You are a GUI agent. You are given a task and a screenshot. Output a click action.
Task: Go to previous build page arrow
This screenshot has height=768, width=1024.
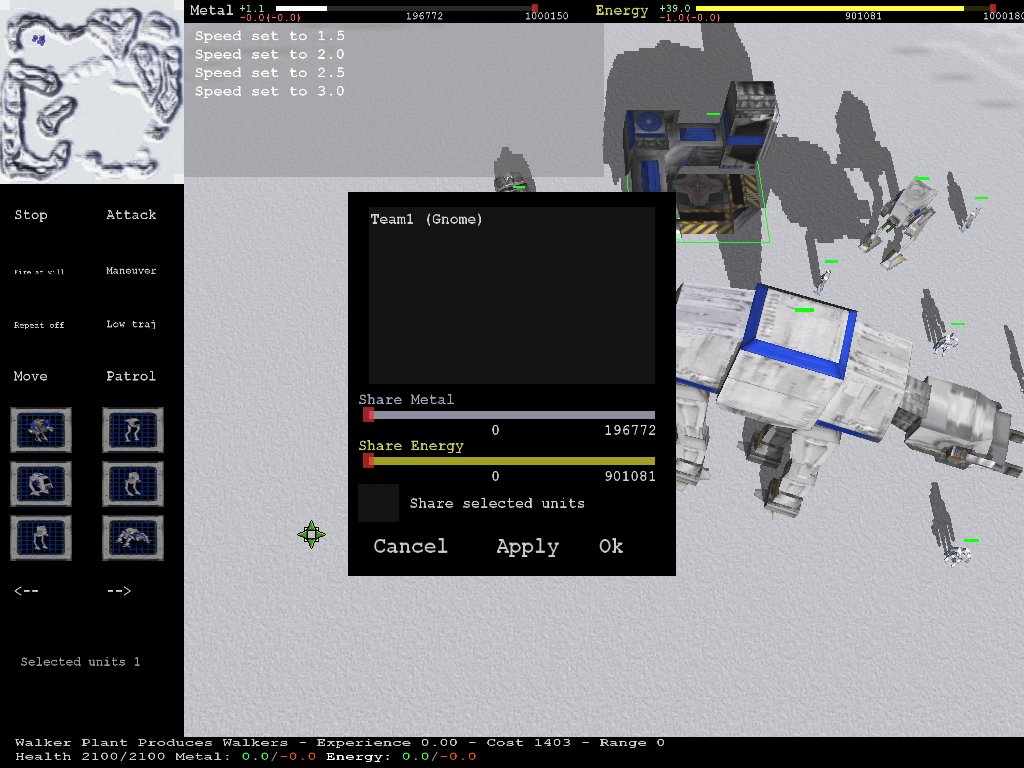tap(26, 590)
